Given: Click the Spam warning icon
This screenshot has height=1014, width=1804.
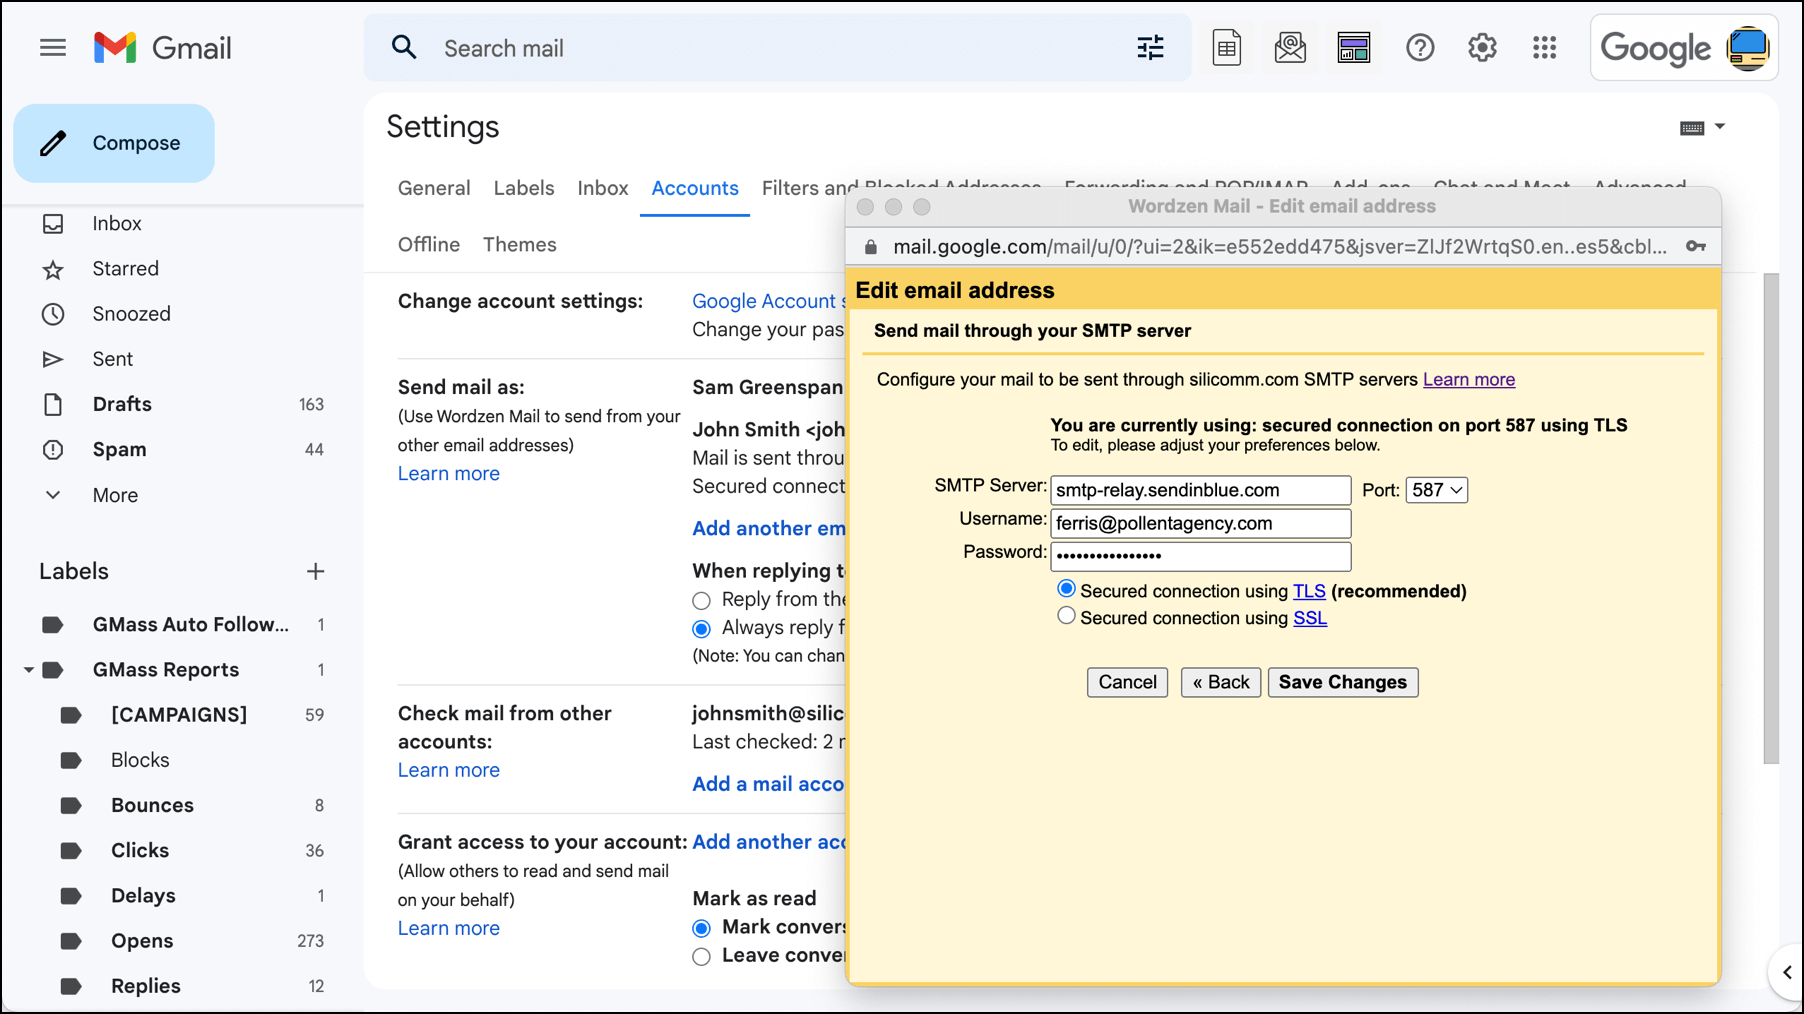Looking at the screenshot, I should (53, 450).
